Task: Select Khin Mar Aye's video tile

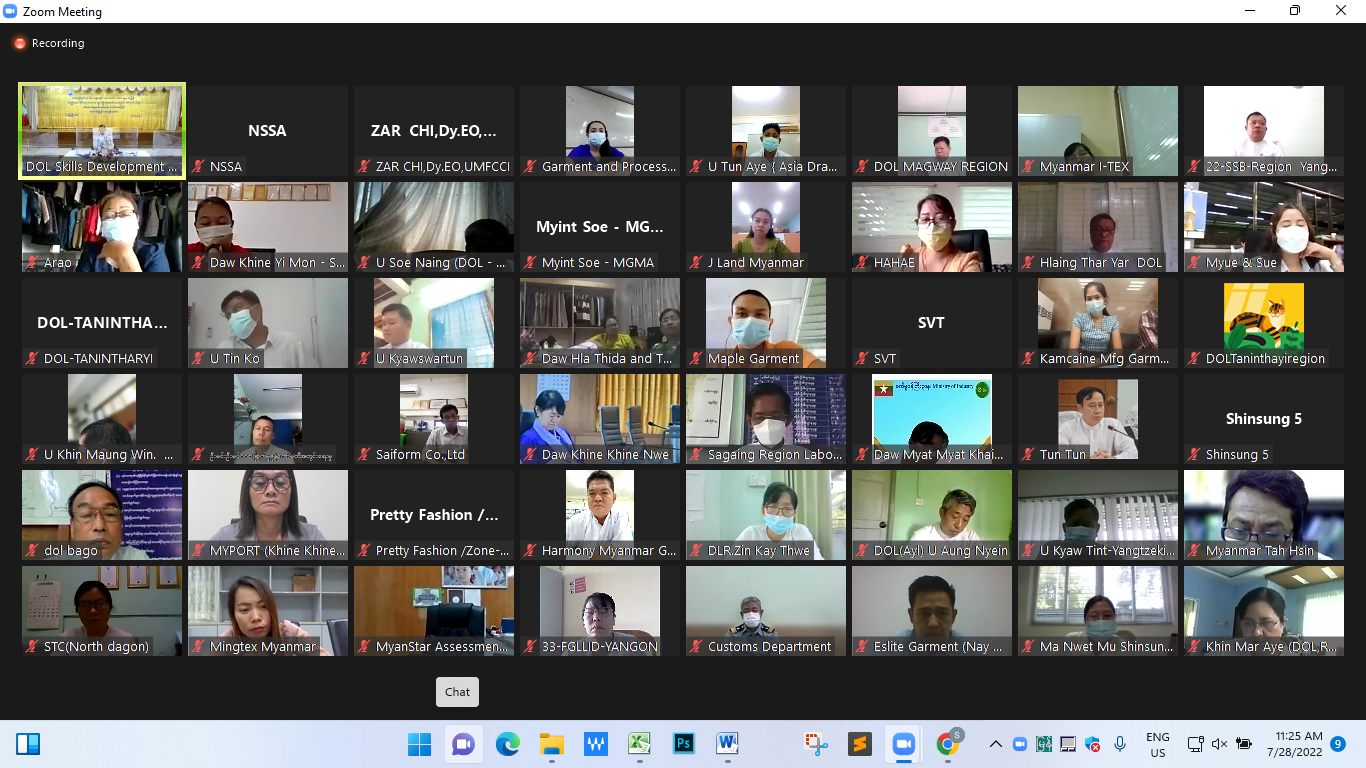Action: pyautogui.click(x=1264, y=611)
